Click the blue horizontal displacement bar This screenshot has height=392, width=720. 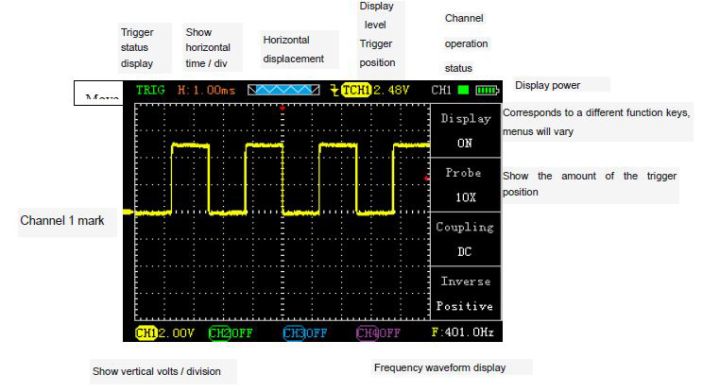coord(283,90)
